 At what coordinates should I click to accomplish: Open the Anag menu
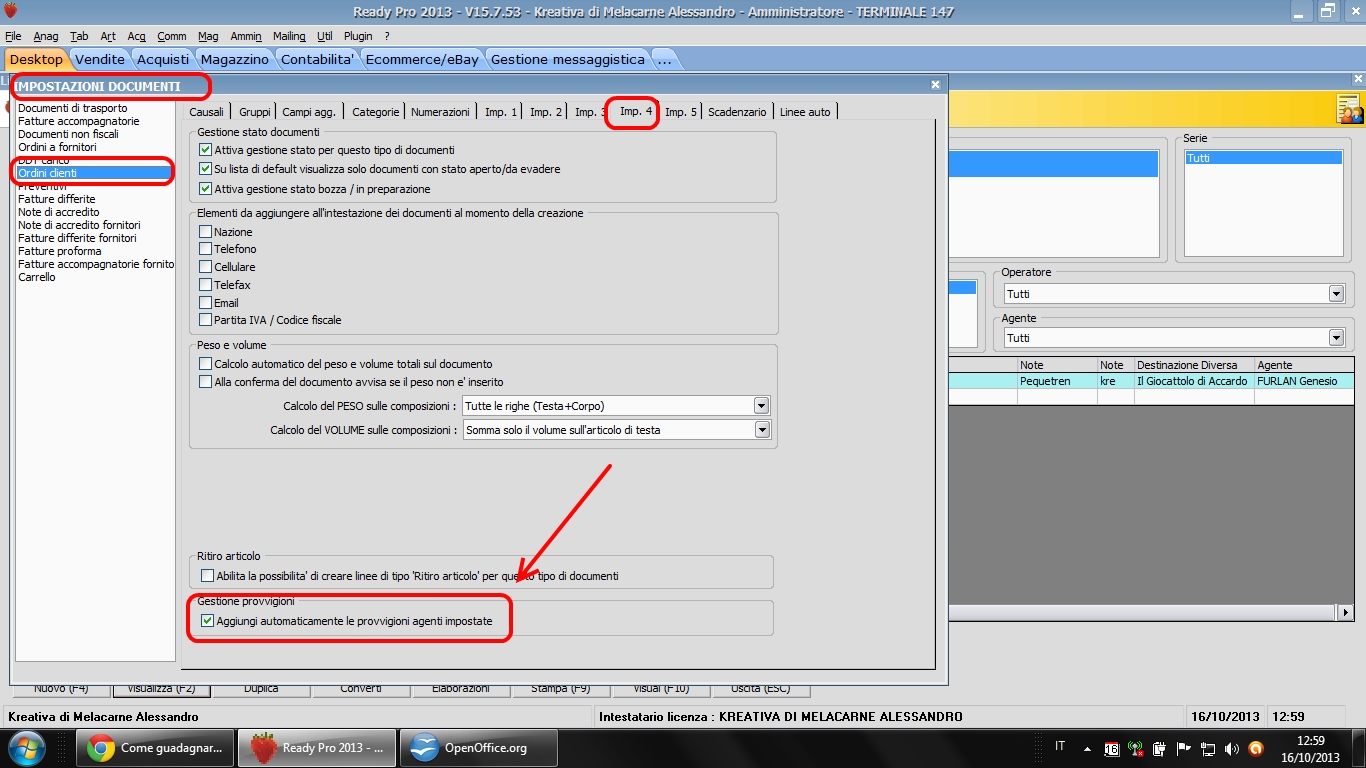pos(45,36)
